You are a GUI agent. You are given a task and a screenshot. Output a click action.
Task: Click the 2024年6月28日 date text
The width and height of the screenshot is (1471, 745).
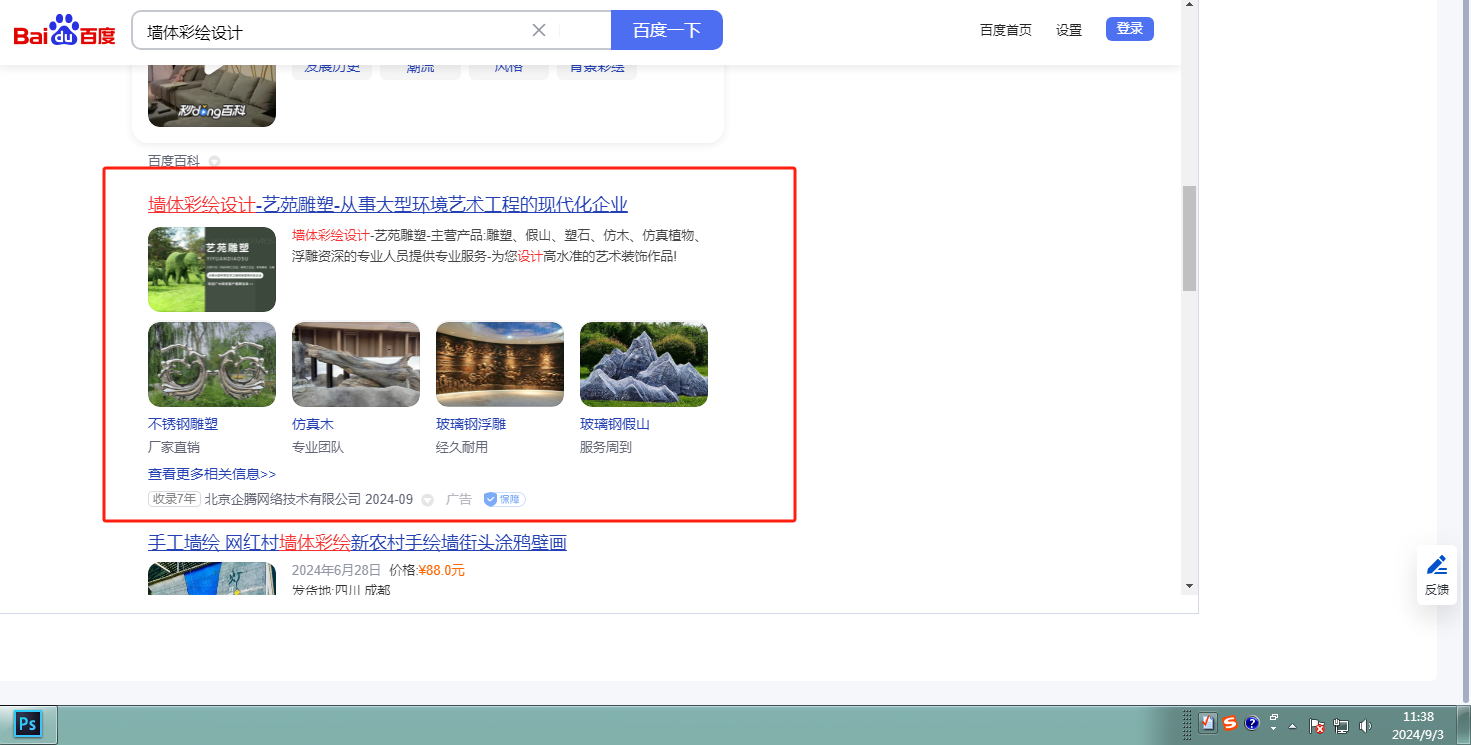click(335, 570)
